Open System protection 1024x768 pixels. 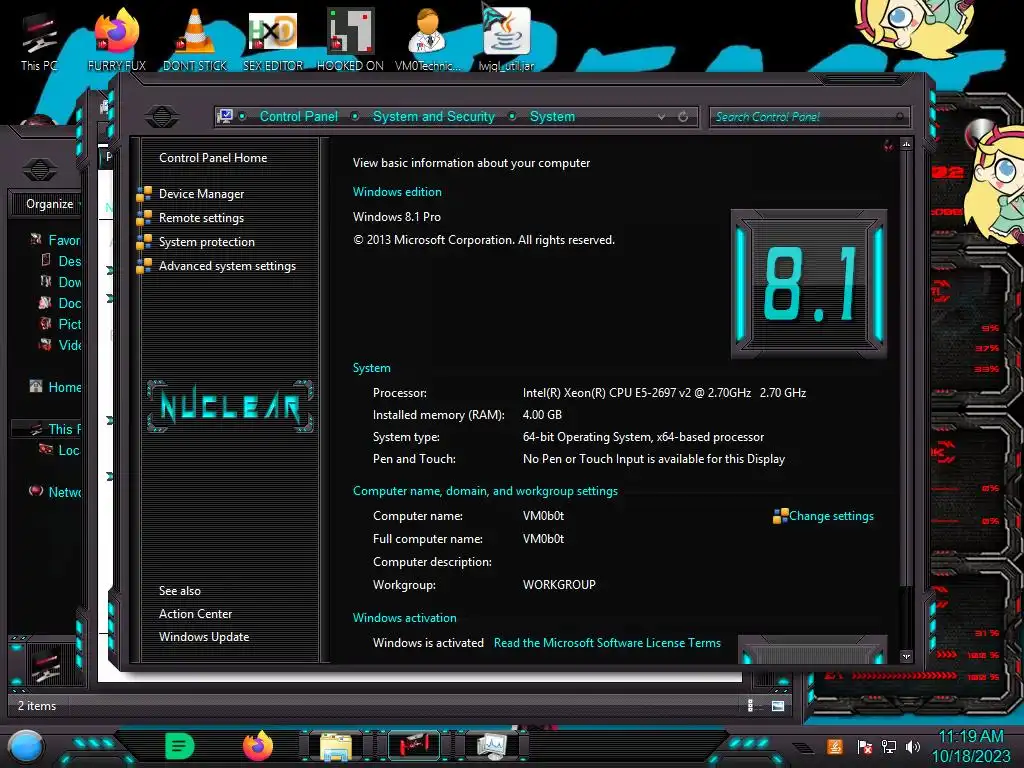206,242
